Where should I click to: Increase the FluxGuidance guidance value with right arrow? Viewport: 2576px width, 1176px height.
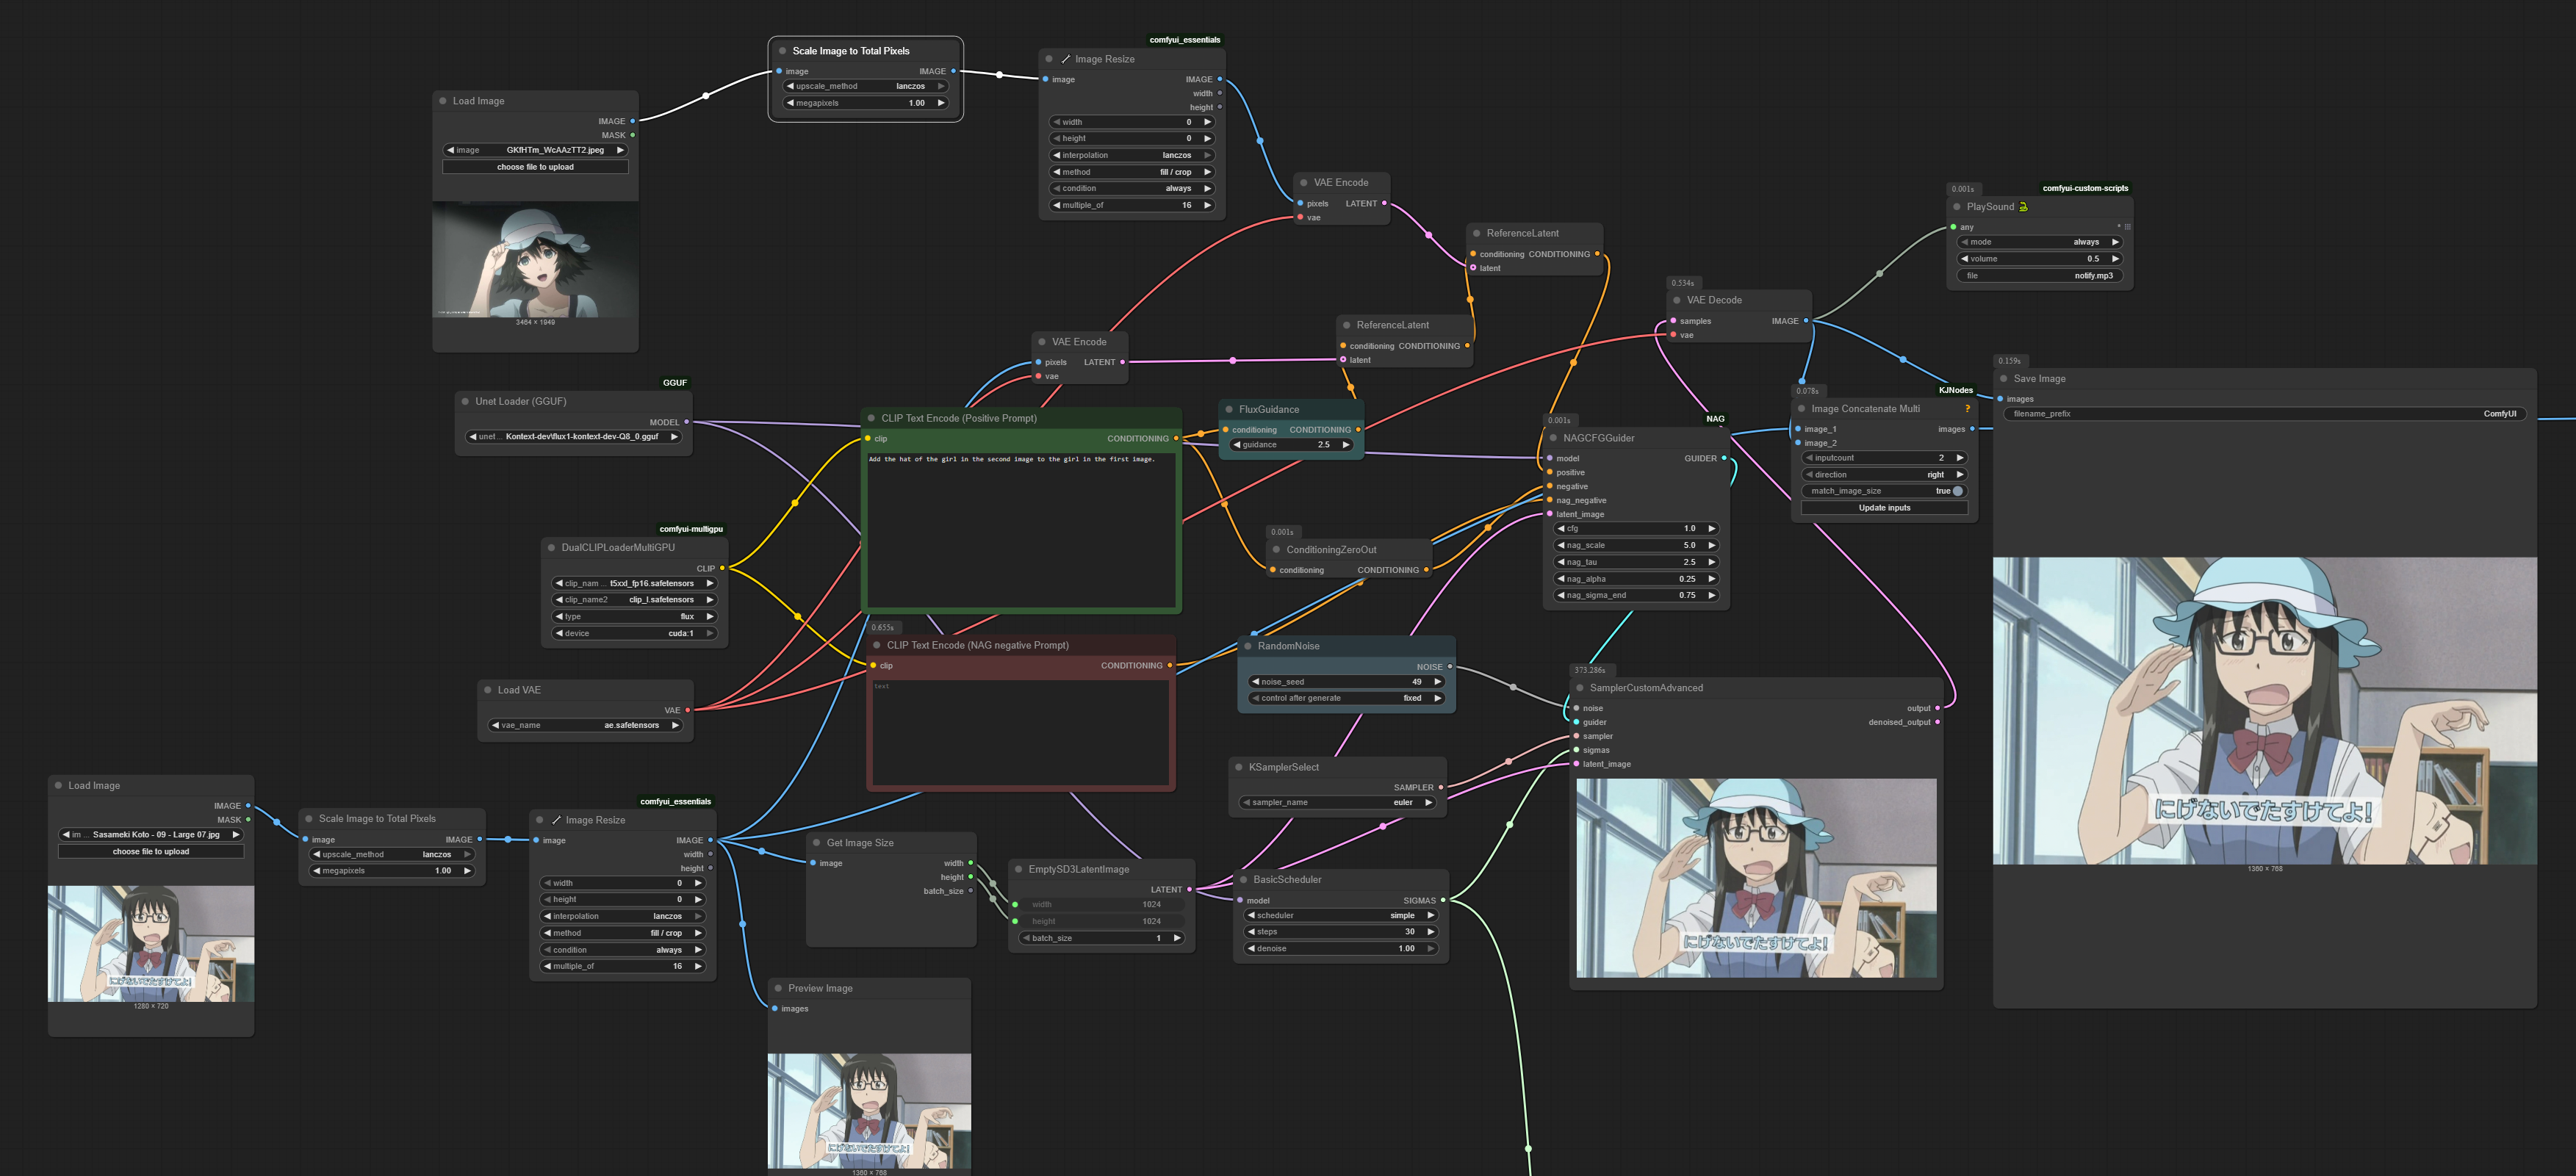pyautogui.click(x=1346, y=445)
